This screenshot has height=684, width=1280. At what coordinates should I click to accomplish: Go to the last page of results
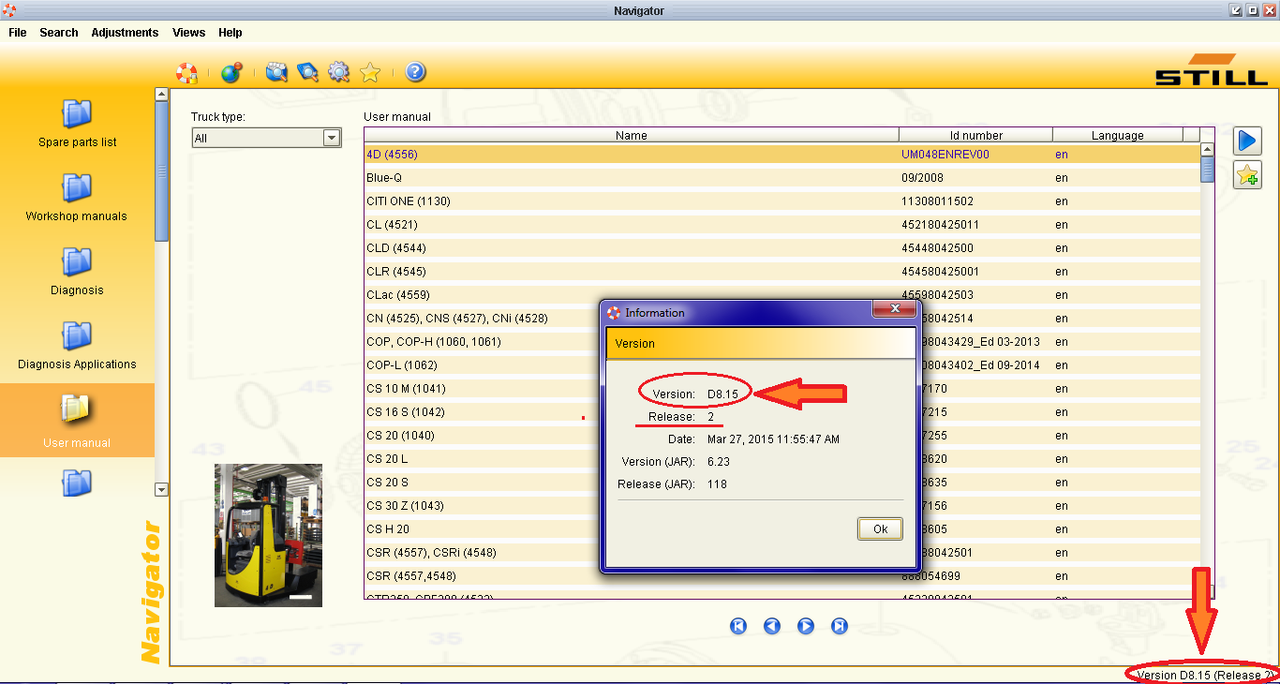tap(840, 626)
